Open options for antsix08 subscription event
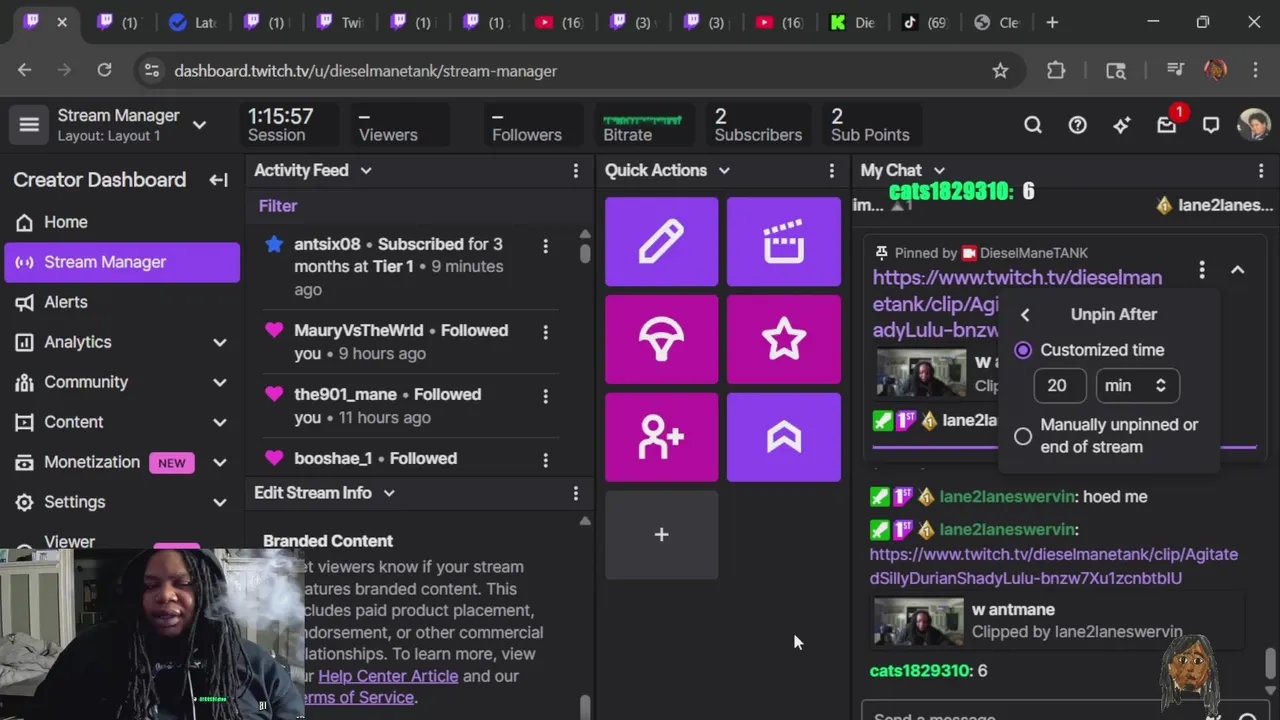Screen dimensions: 1280x720 [x=545, y=245]
